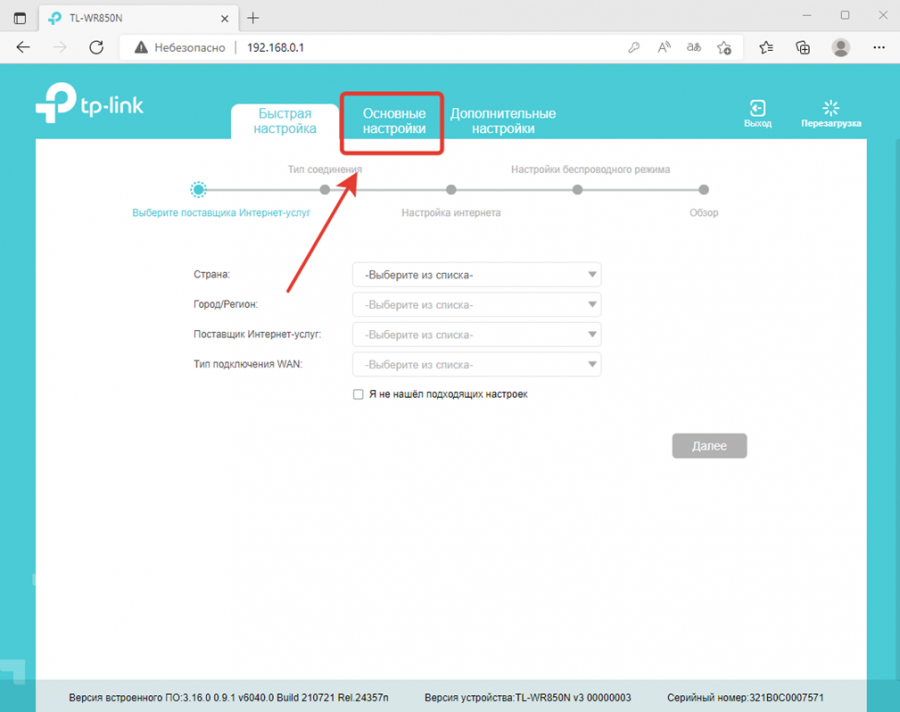Screen dimensions: 900x712
Task: Open the browser profile avatar
Action: pos(841,47)
